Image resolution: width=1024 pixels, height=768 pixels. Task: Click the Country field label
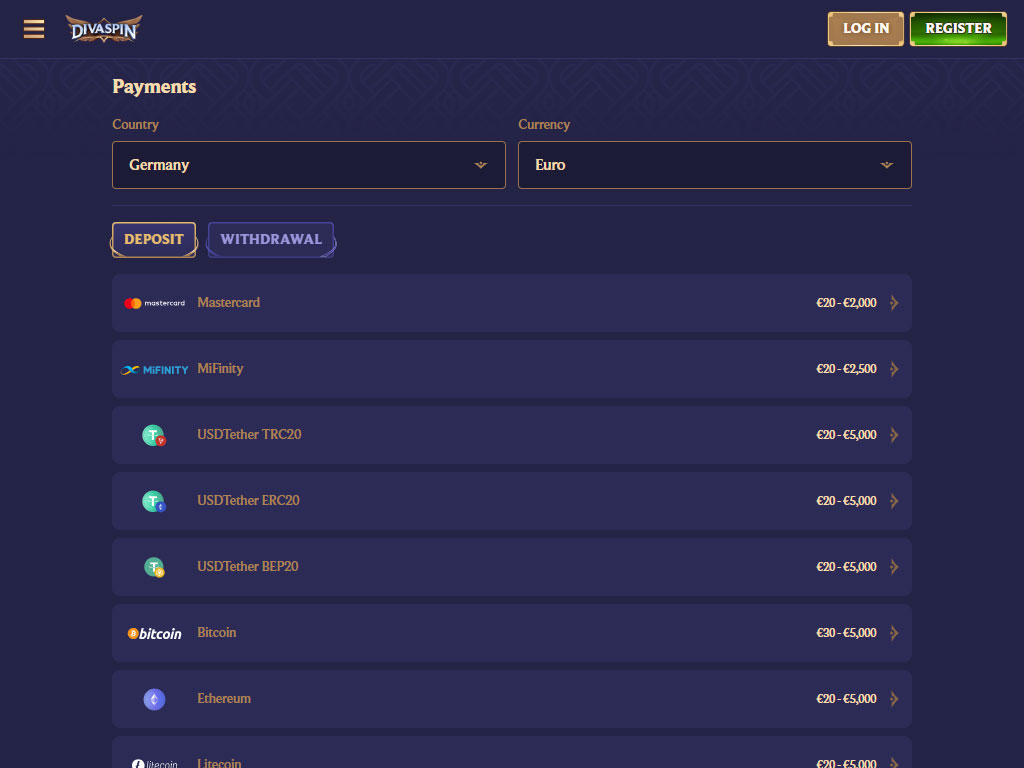(x=135, y=124)
